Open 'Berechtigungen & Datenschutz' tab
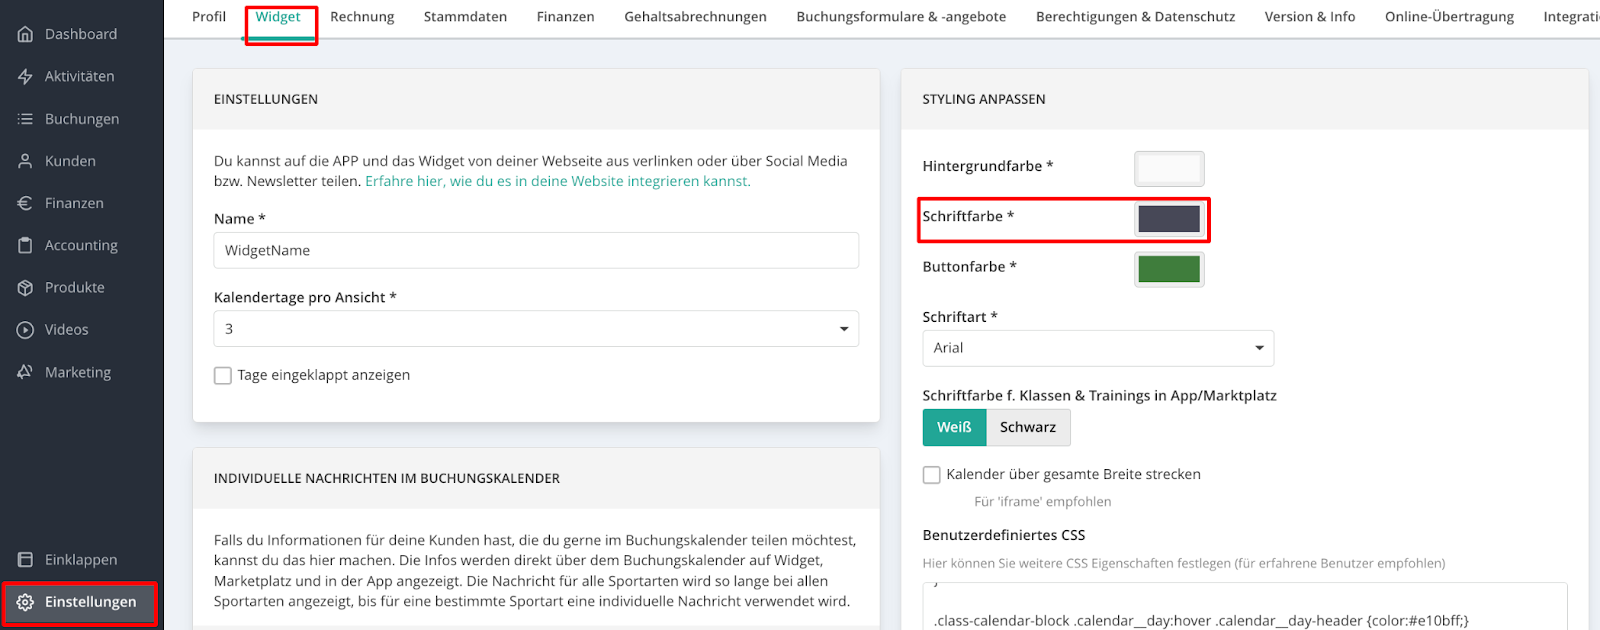Viewport: 1600px width, 630px height. [x=1135, y=17]
